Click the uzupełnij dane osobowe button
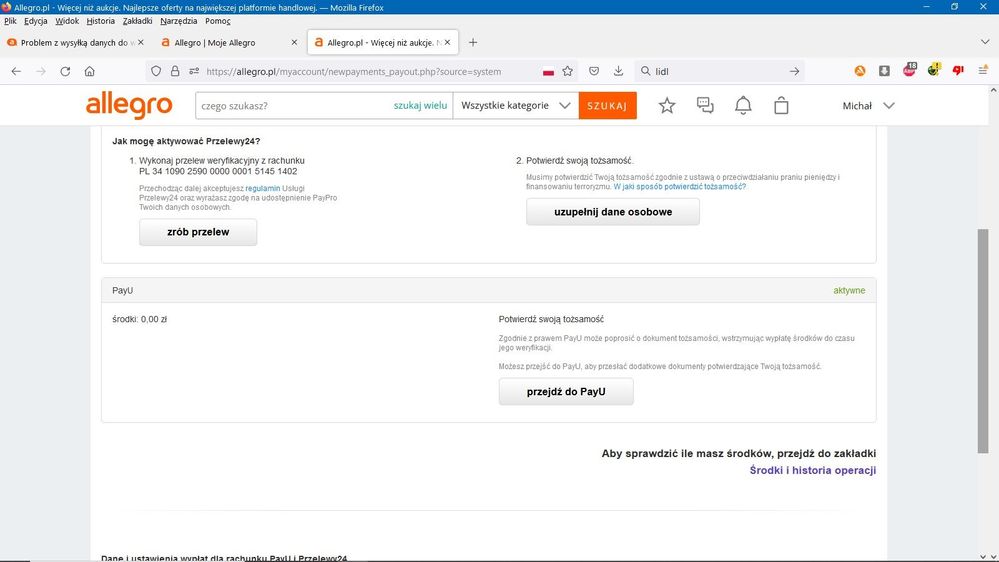The height and width of the screenshot is (562, 999). tap(613, 212)
